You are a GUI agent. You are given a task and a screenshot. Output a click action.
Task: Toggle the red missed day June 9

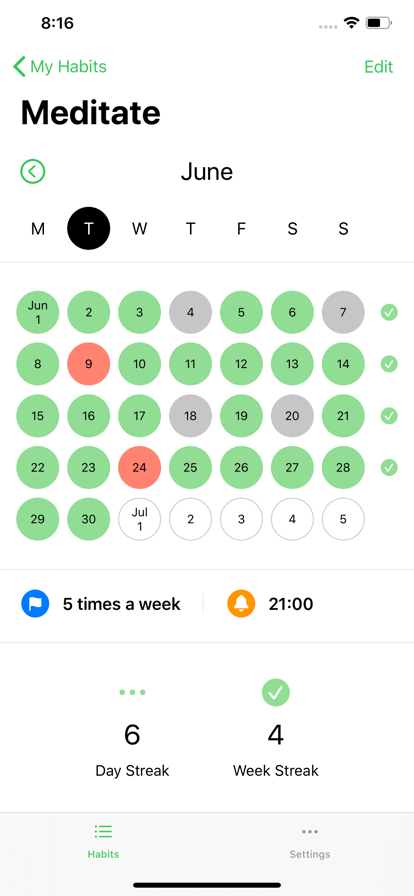coord(89,364)
